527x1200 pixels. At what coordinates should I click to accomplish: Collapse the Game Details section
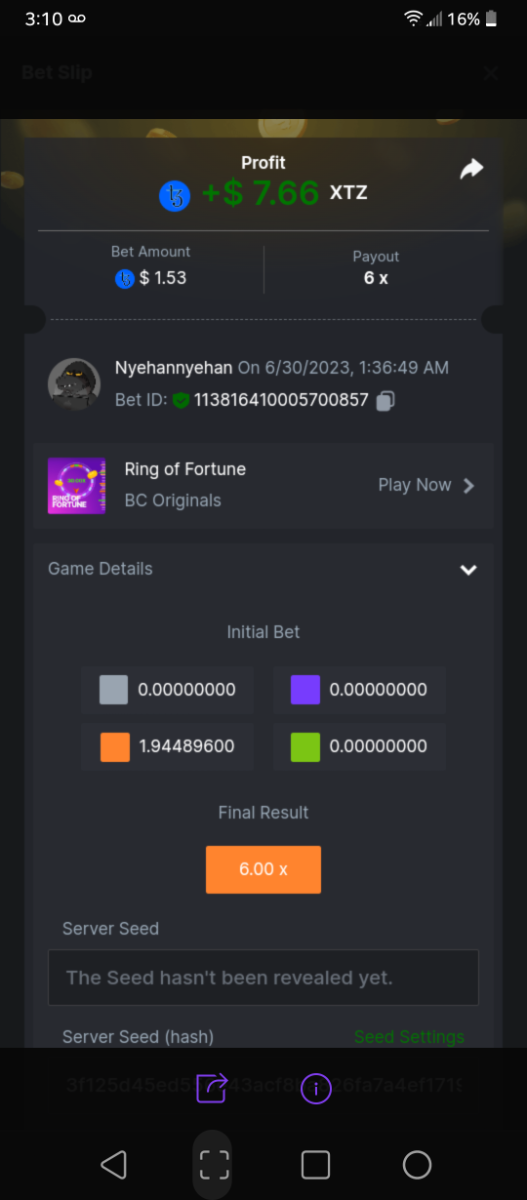pyautogui.click(x=468, y=569)
